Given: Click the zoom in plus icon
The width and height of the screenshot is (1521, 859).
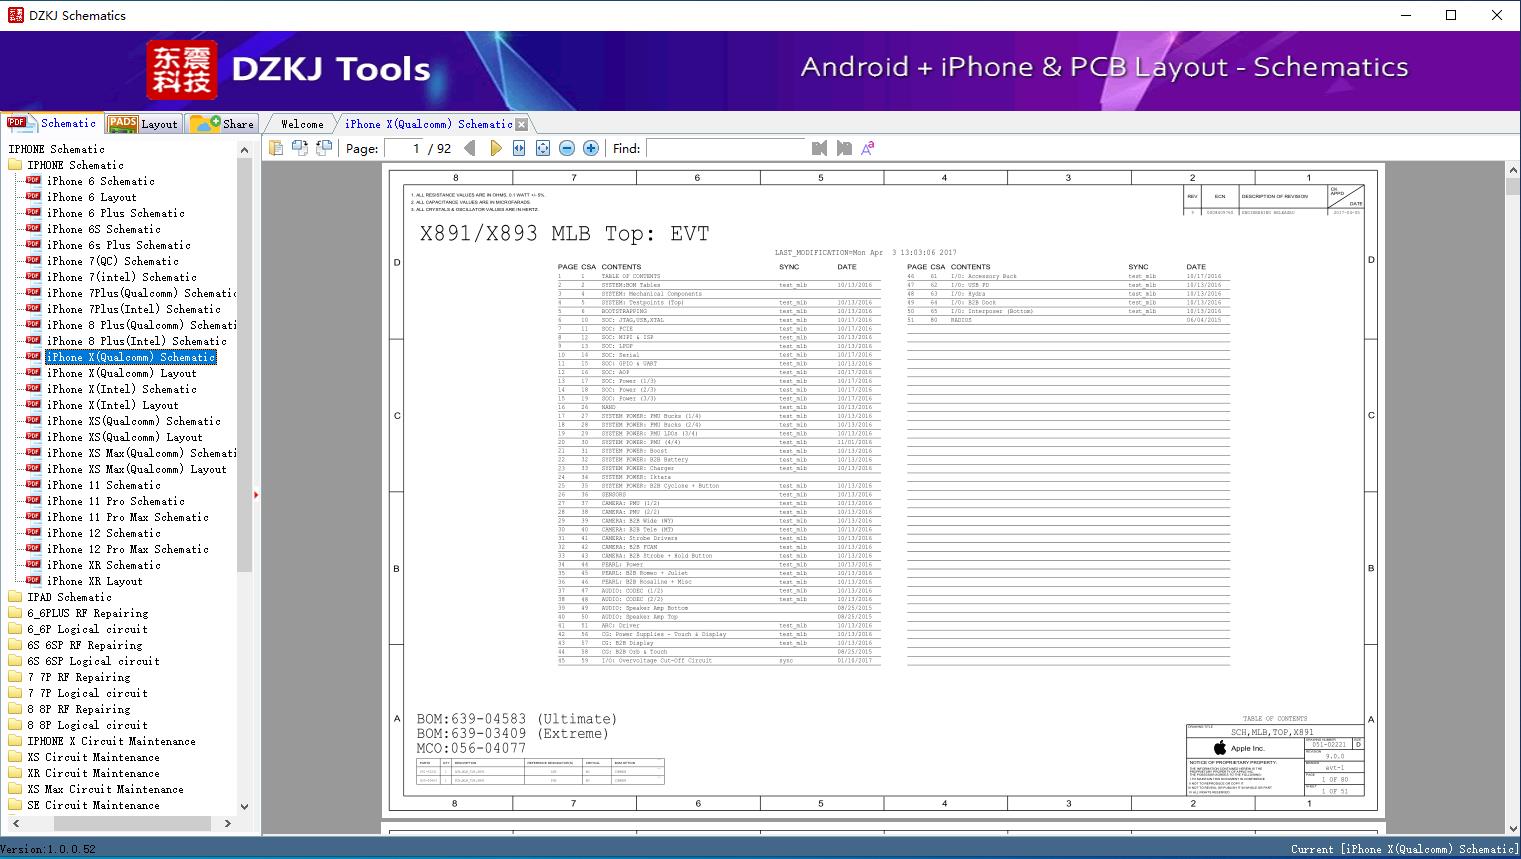Looking at the screenshot, I should (591, 148).
